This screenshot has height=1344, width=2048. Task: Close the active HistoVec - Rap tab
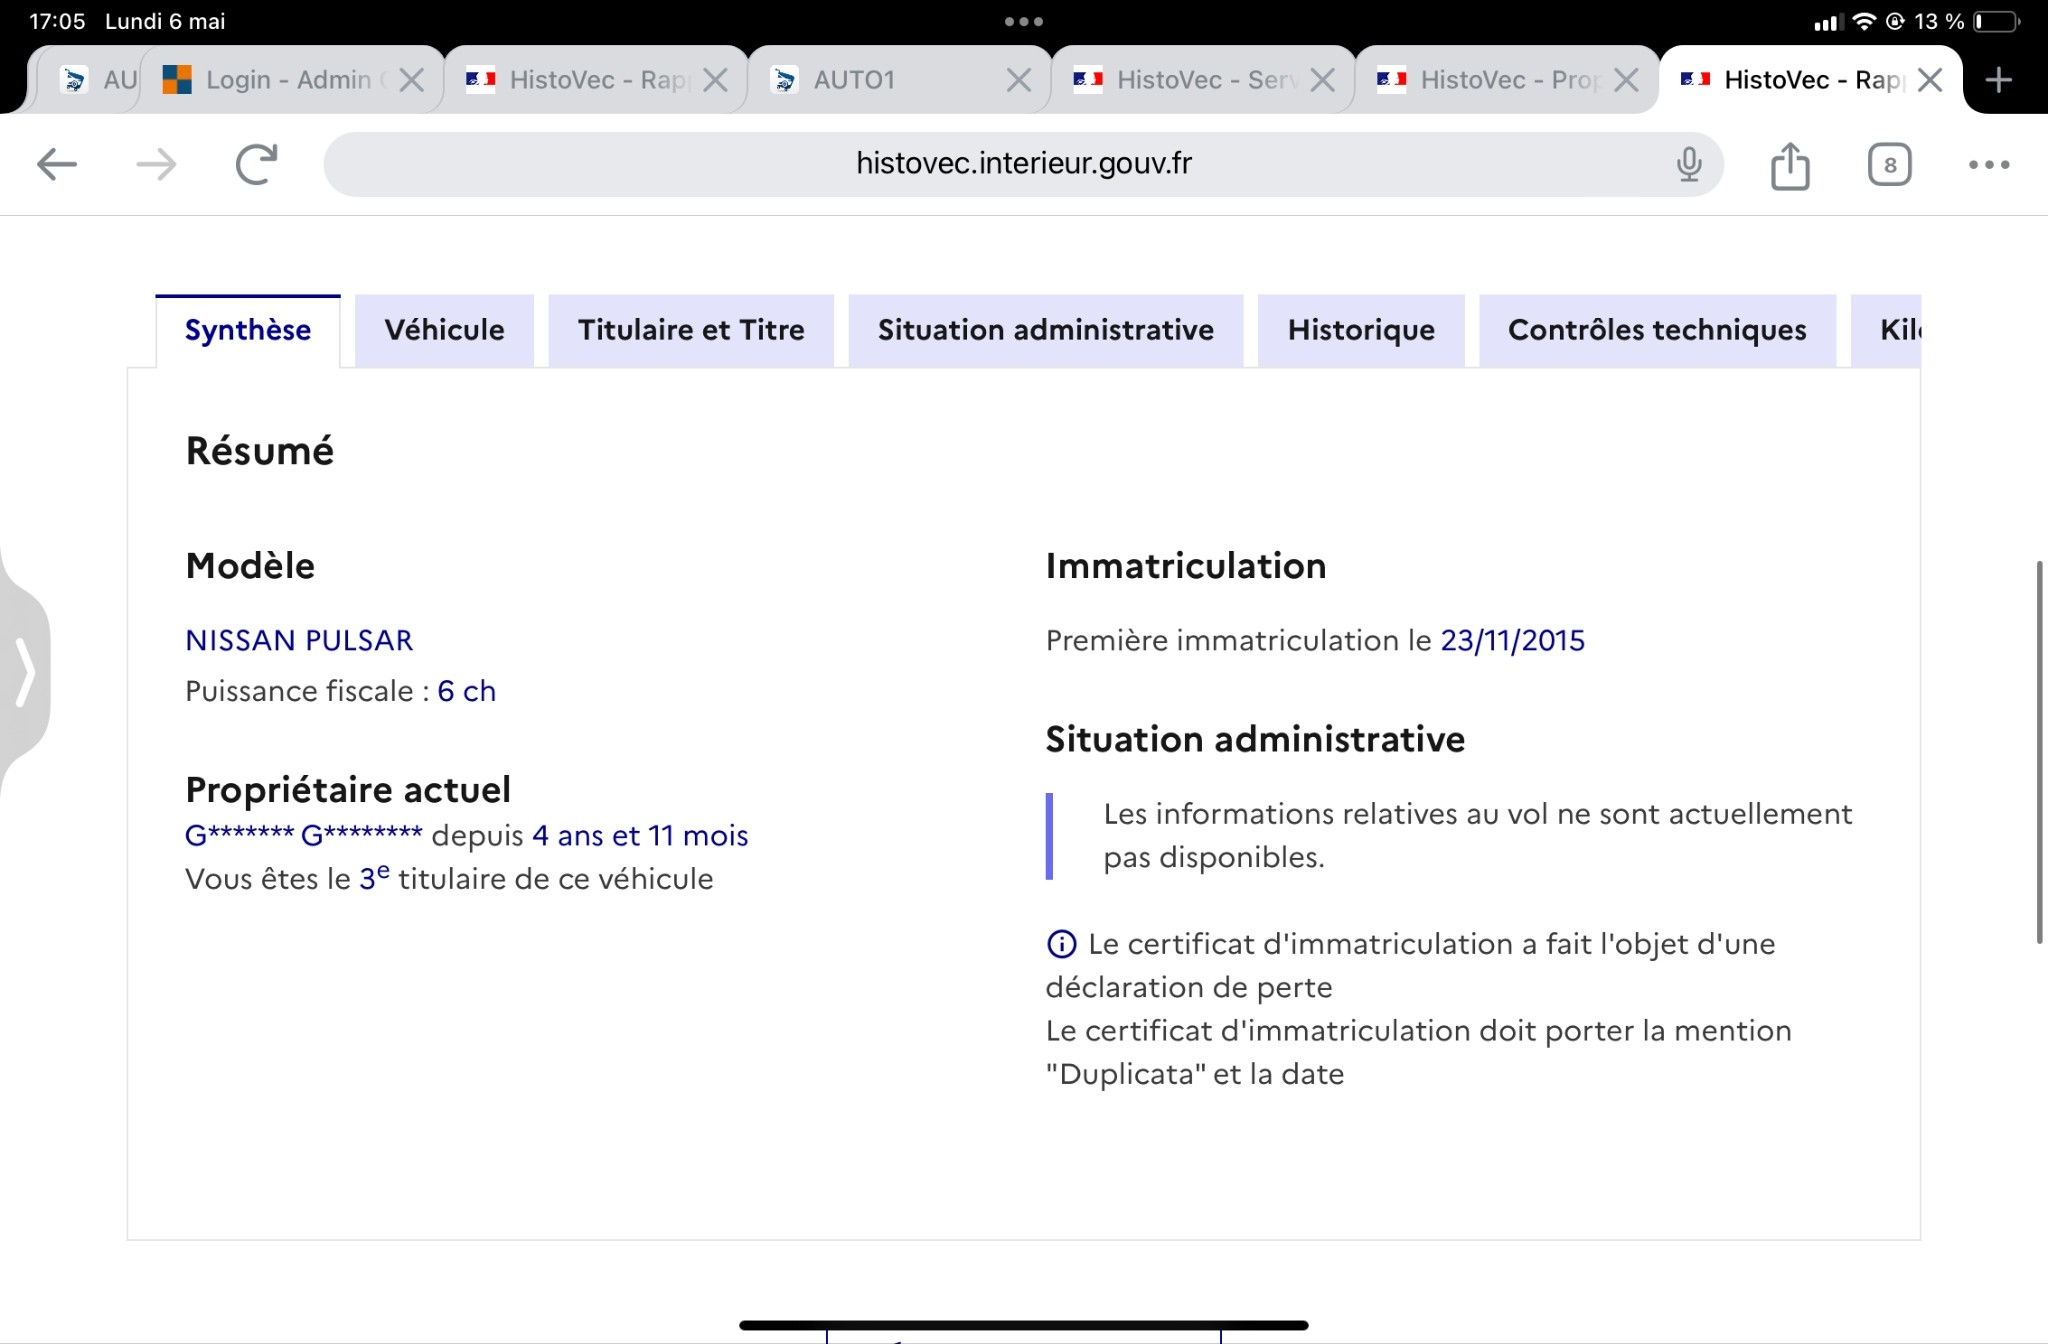1930,80
